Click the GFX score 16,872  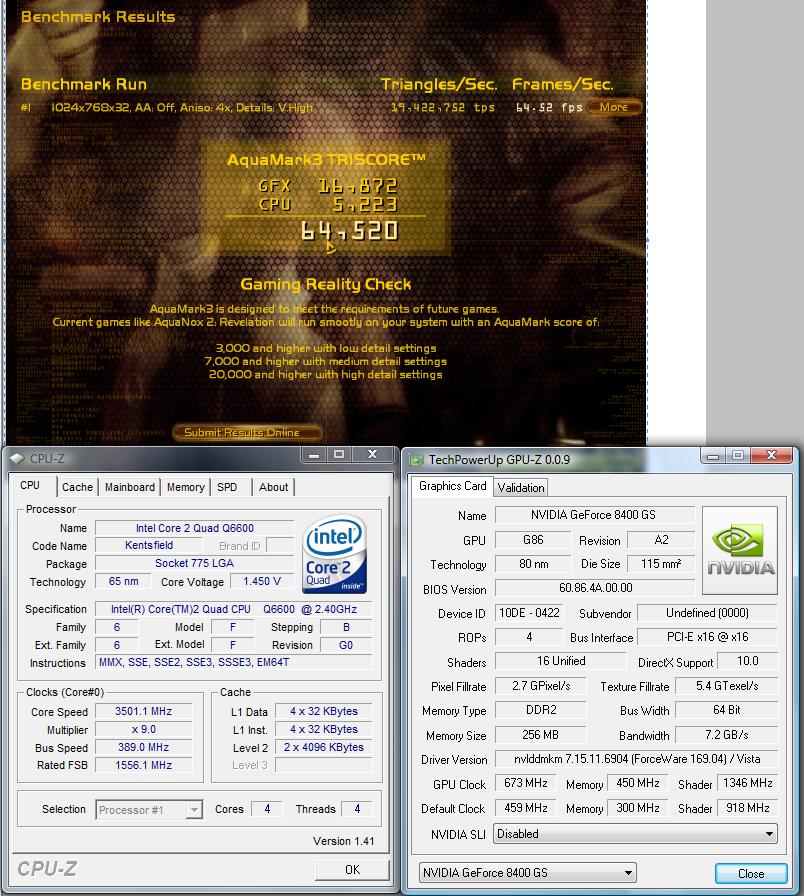tap(357, 186)
